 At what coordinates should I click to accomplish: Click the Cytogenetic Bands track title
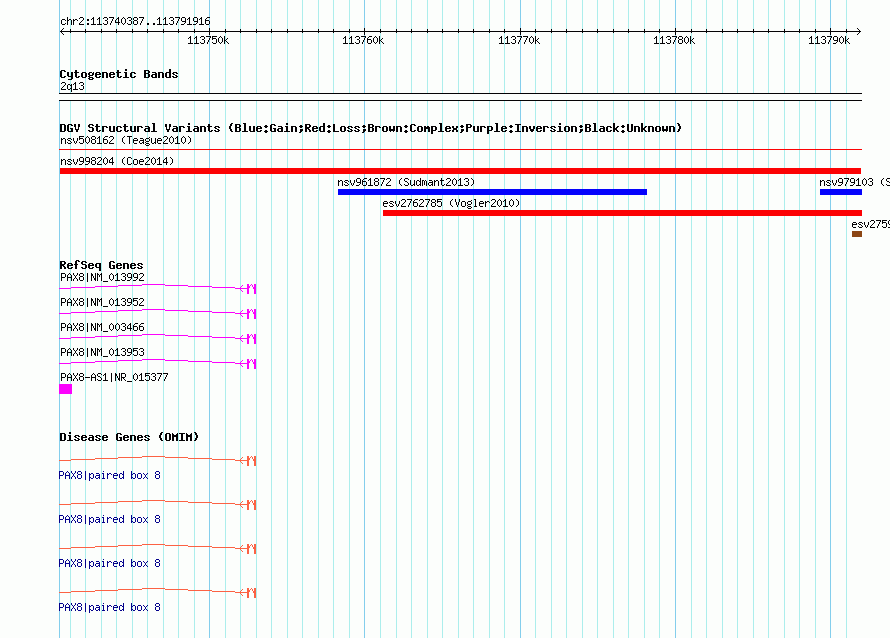tap(119, 74)
